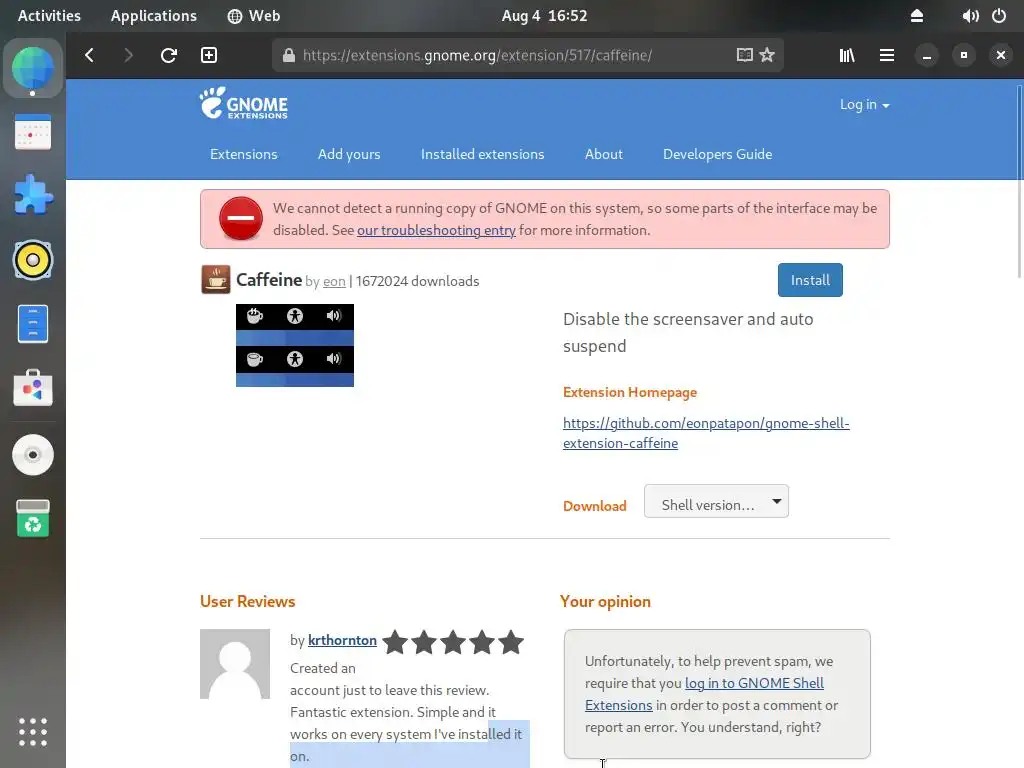This screenshot has width=1024, height=768.
Task: Open the browser library/tabs icon
Action: click(x=847, y=56)
